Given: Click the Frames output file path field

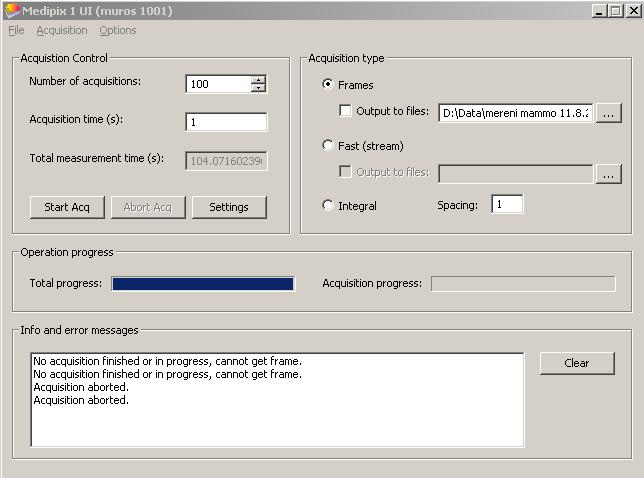Looking at the screenshot, I should click(x=516, y=113).
